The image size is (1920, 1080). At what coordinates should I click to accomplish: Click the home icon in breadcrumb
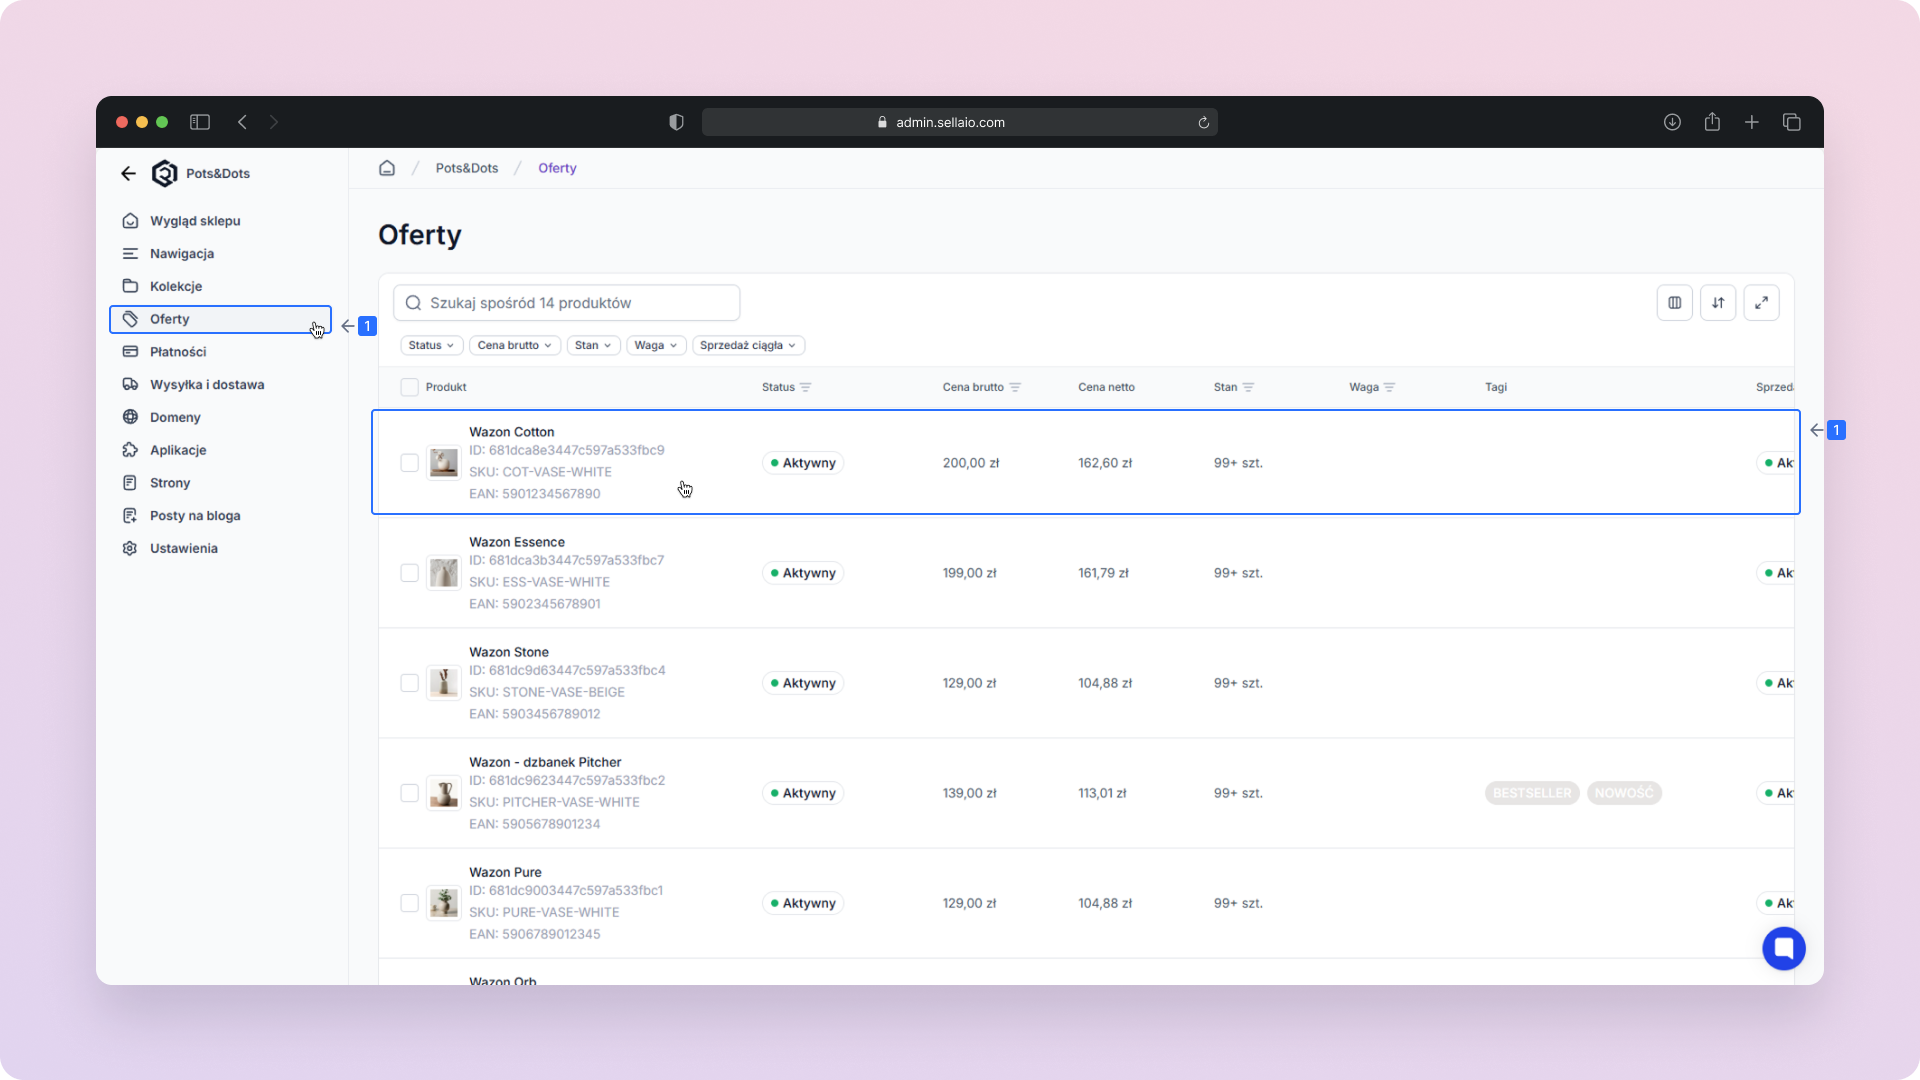[387, 168]
